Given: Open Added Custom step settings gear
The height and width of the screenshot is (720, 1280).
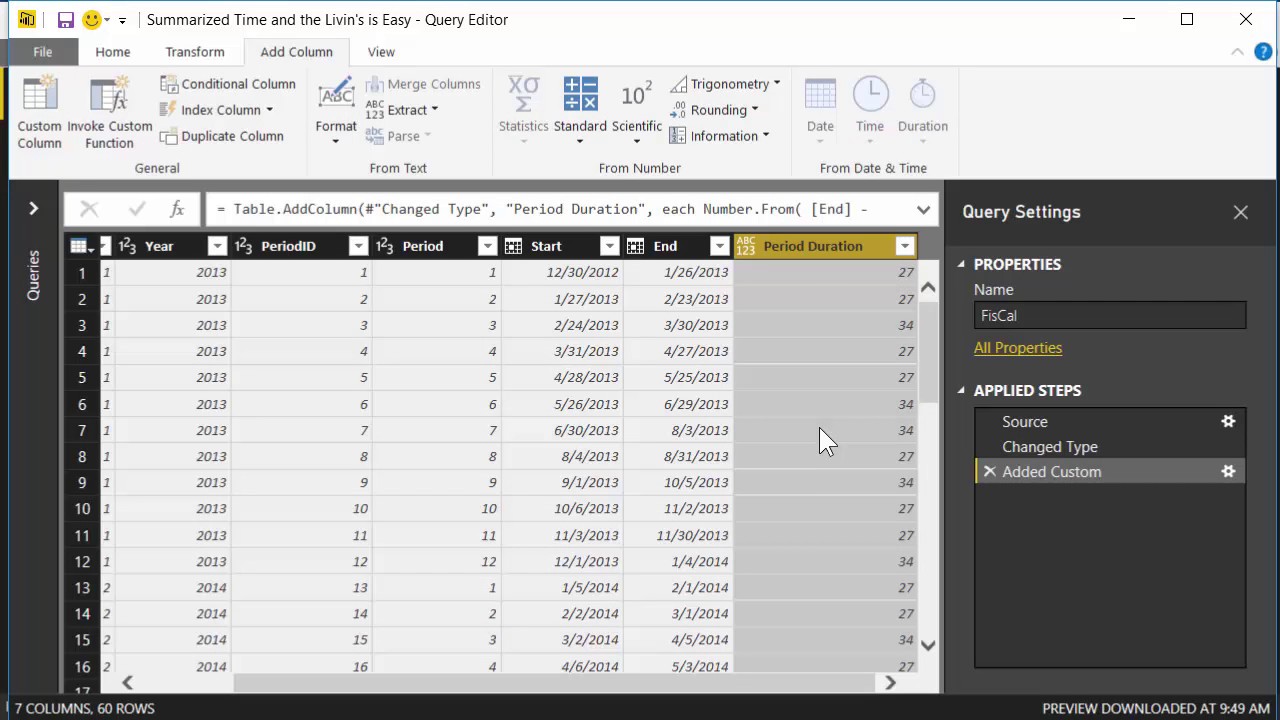Looking at the screenshot, I should pos(1228,472).
